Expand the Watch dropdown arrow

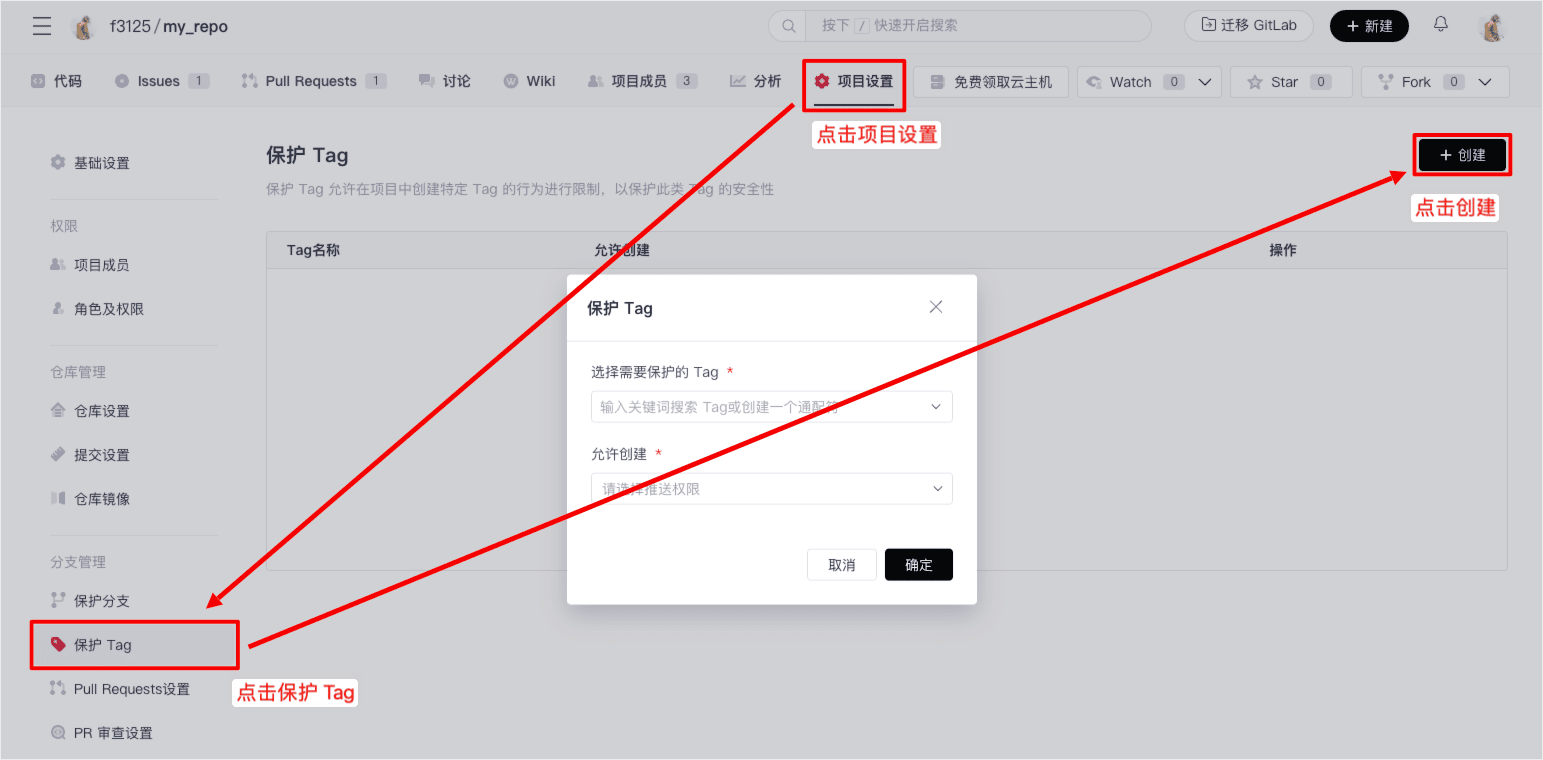pyautogui.click(x=1204, y=82)
